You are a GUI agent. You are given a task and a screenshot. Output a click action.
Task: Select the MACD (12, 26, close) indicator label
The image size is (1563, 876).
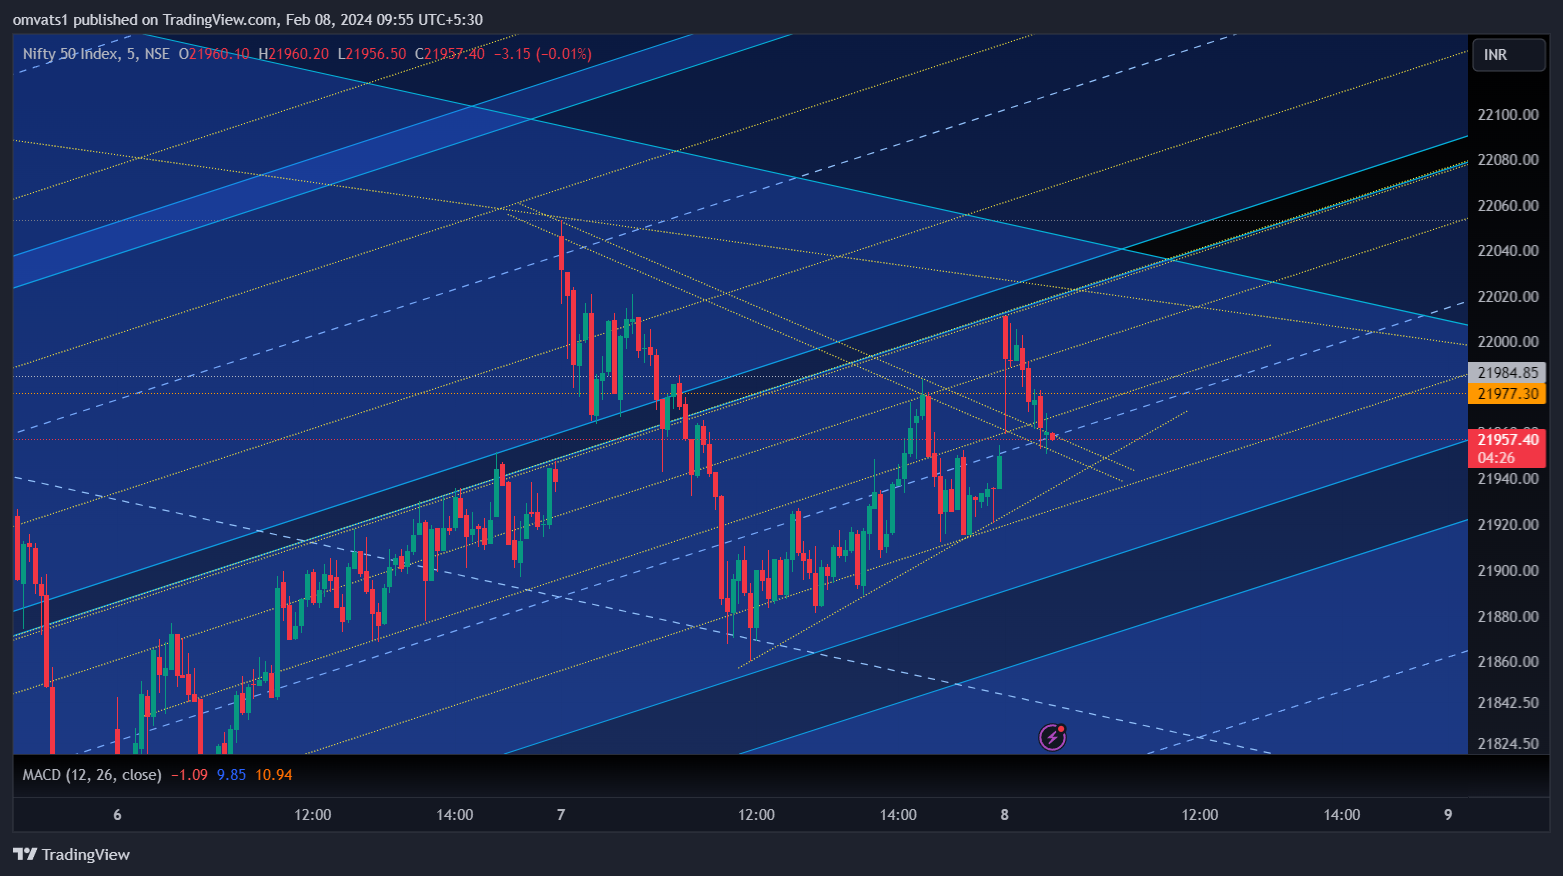92,775
